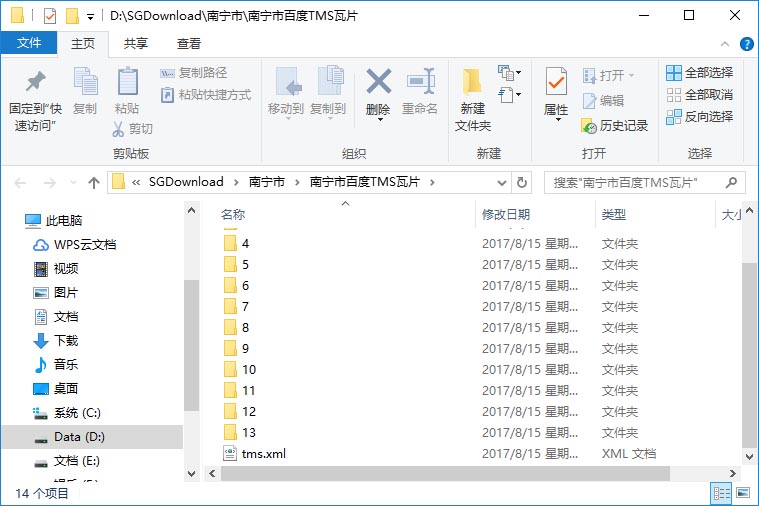The width and height of the screenshot is (759, 506).
Task: Click the Refresh button beside address bar
Action: (x=522, y=183)
